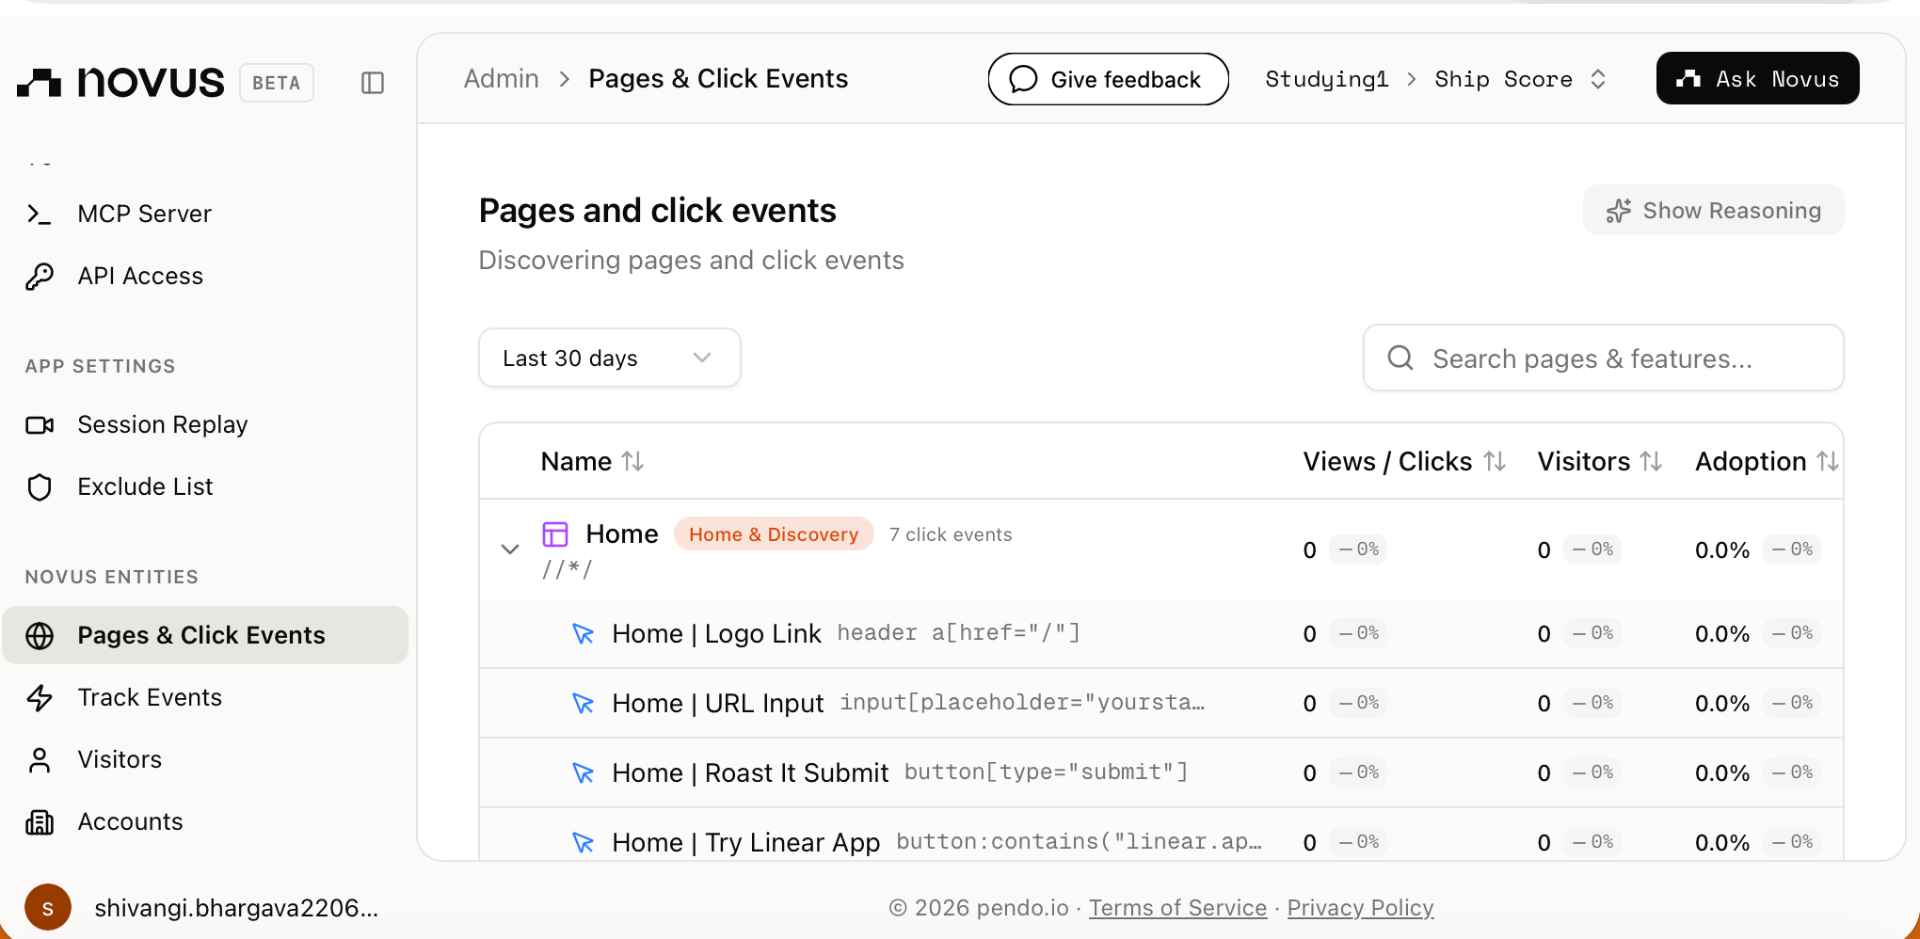Open the Visitors entity page

pyautogui.click(x=119, y=760)
